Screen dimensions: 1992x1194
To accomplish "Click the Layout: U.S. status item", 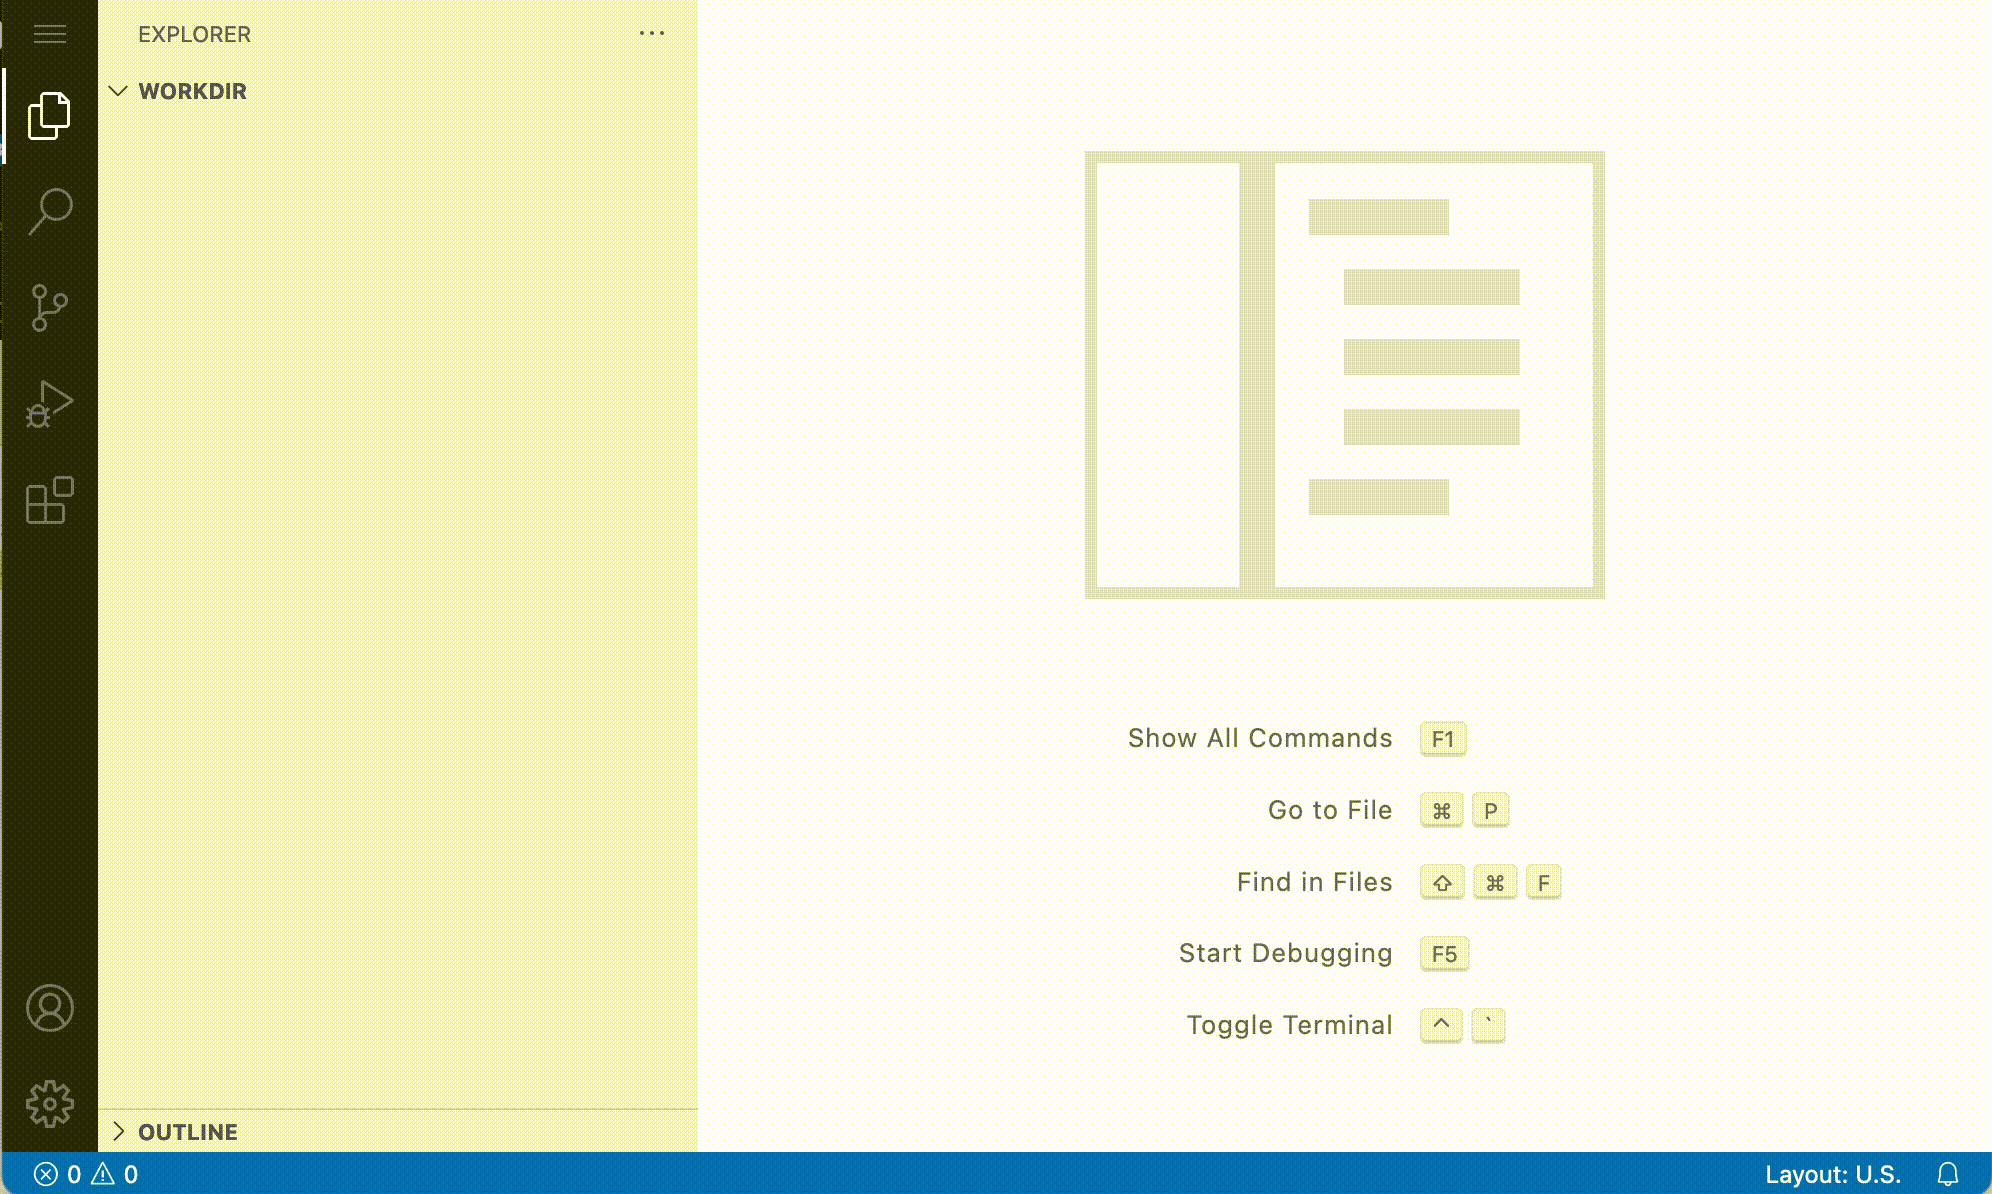I will (1832, 1174).
